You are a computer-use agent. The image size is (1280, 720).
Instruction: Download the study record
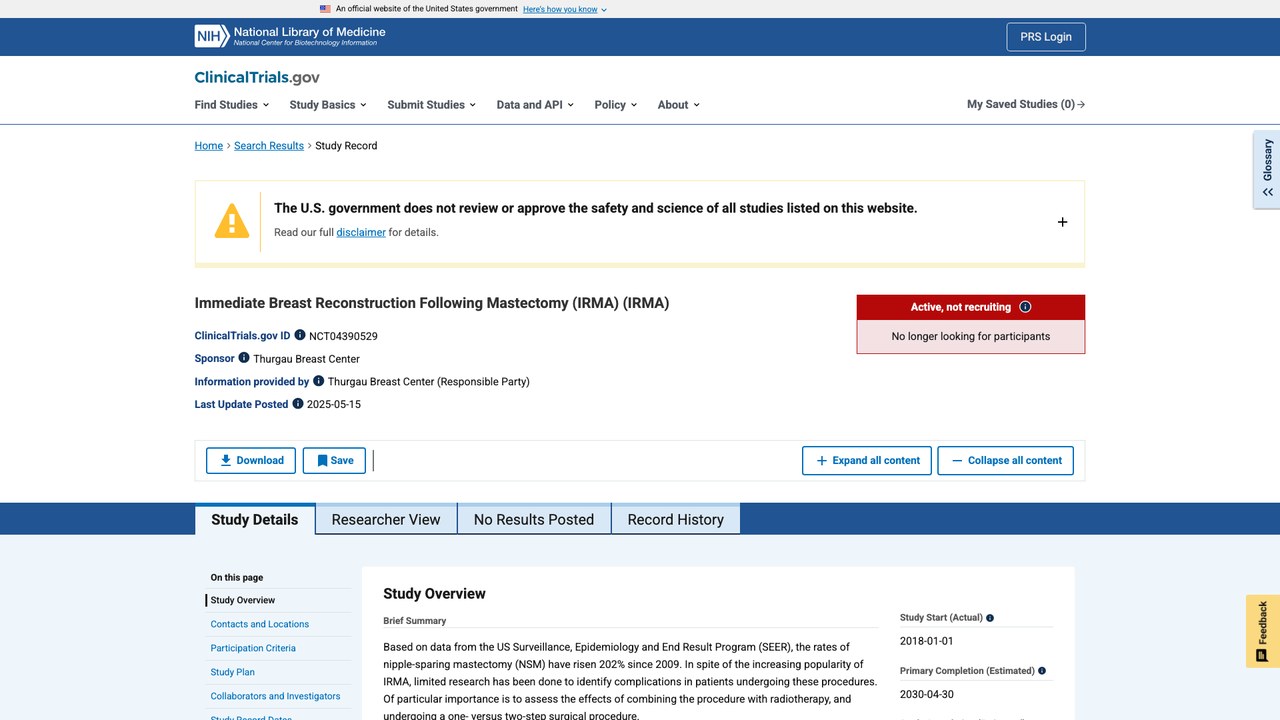[x=251, y=460]
